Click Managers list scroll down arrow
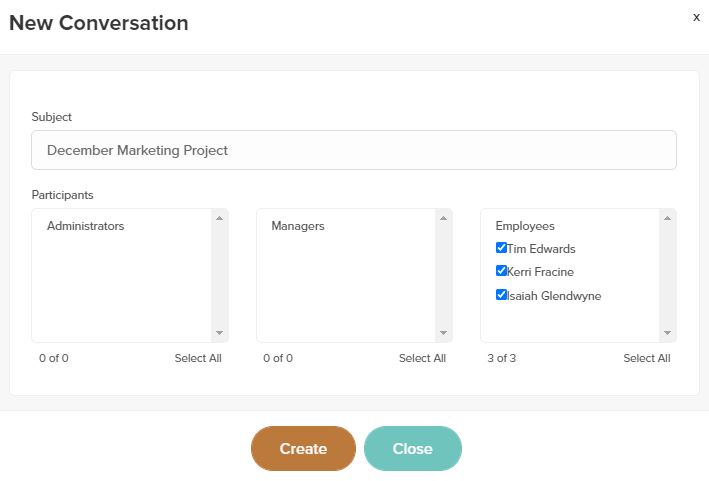Viewport: 709px width, 481px height. [444, 333]
